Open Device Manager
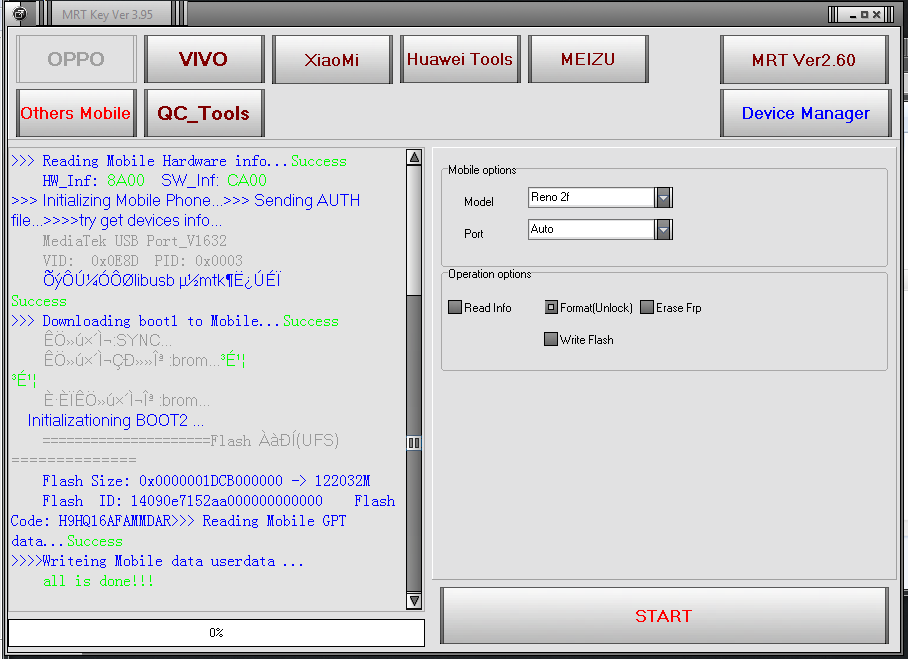The width and height of the screenshot is (908, 659). pos(806,113)
